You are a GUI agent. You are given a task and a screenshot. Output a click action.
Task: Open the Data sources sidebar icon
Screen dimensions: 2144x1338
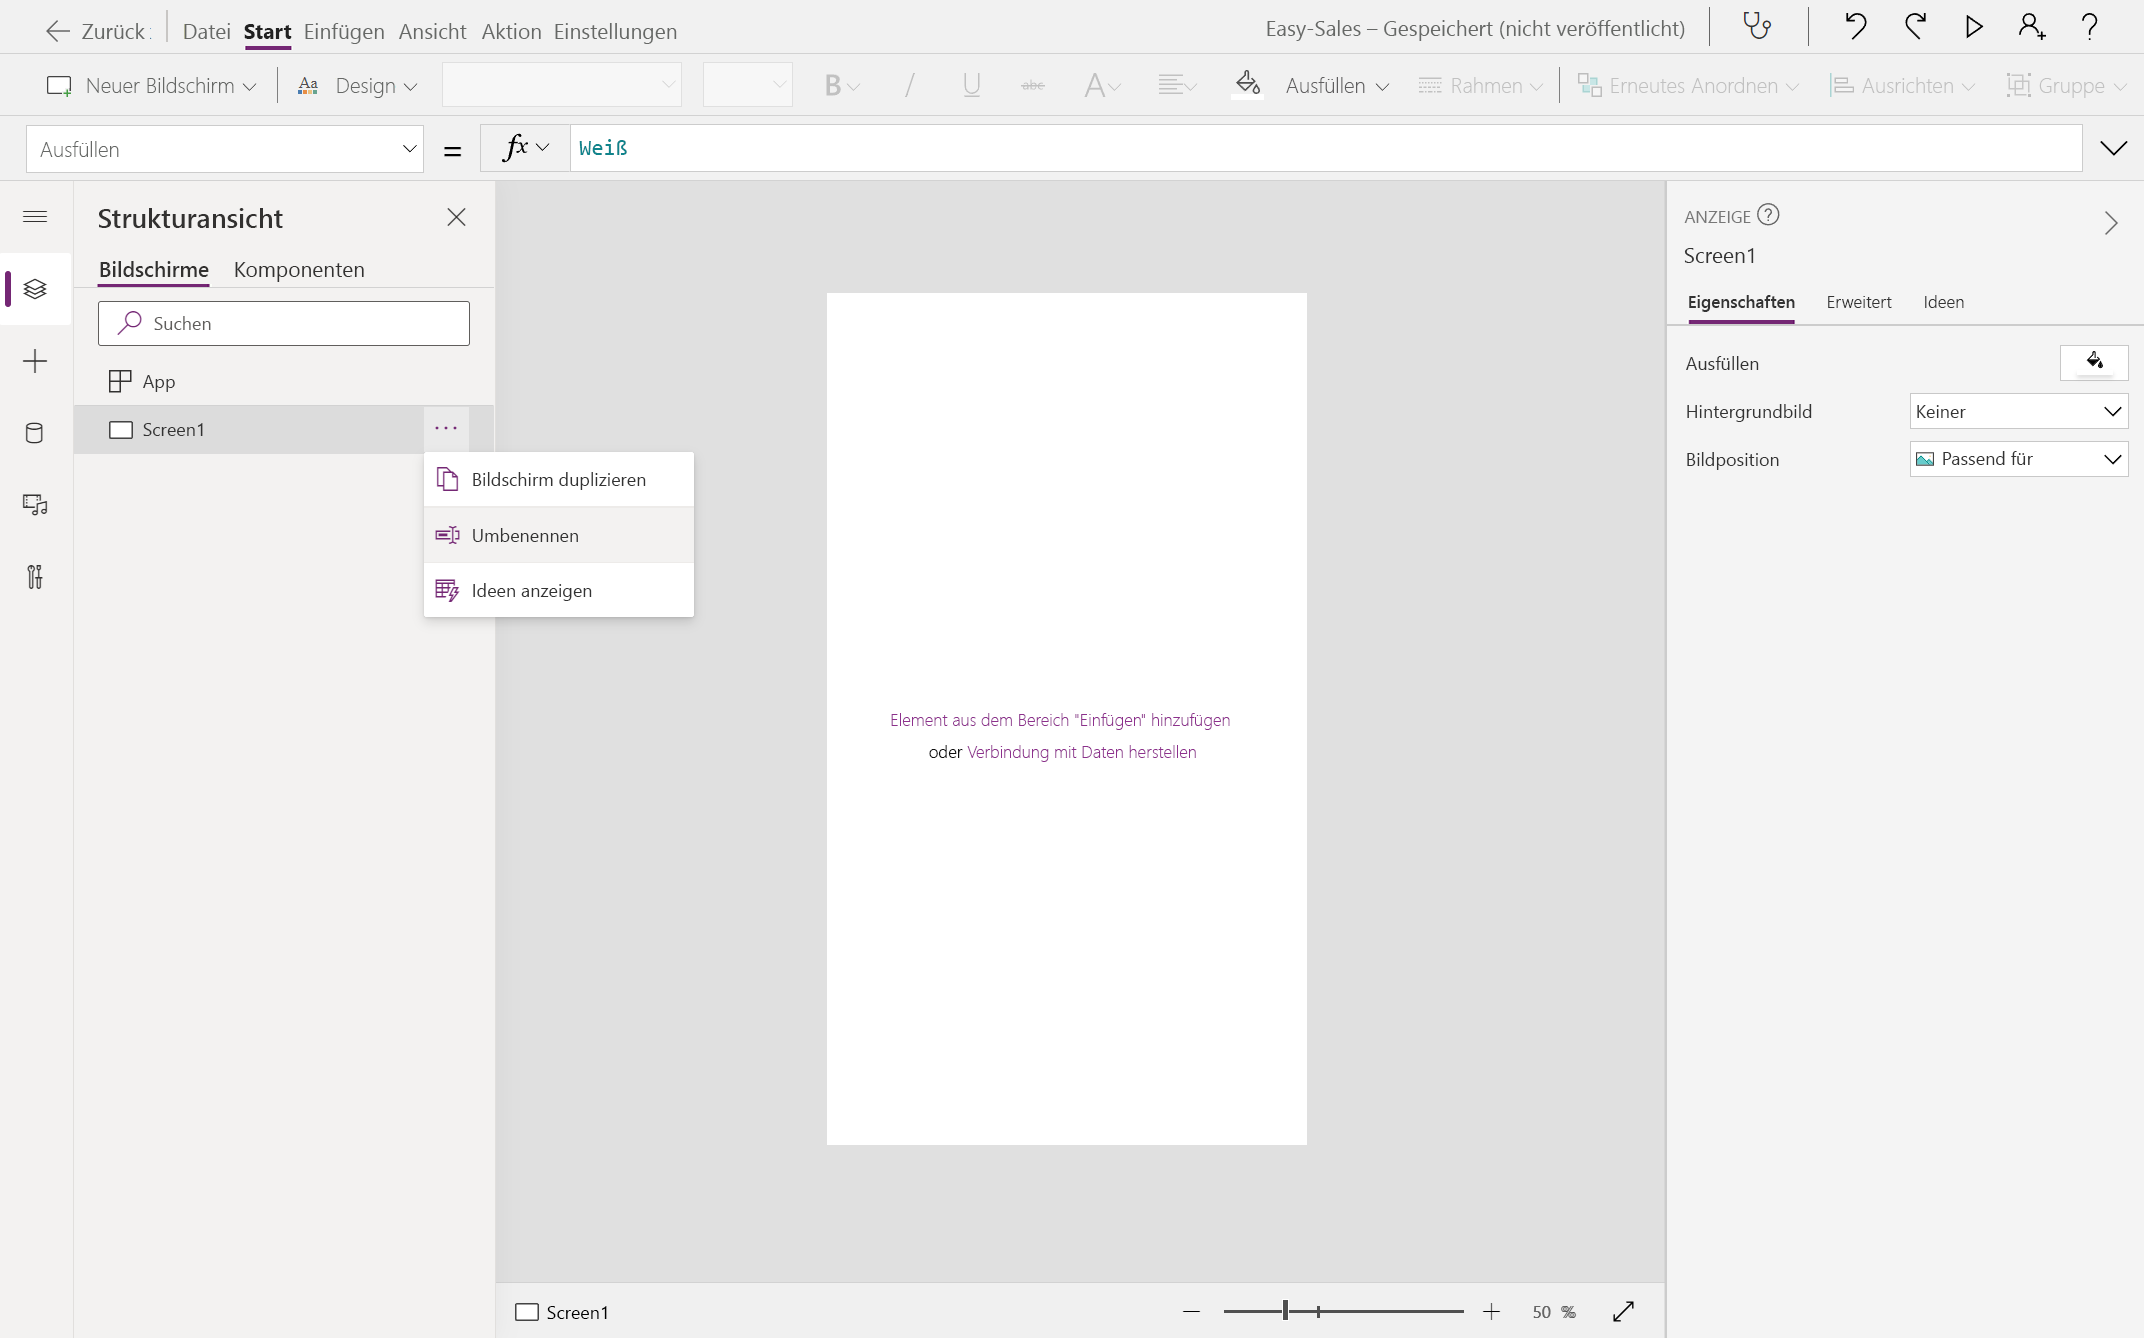(35, 433)
